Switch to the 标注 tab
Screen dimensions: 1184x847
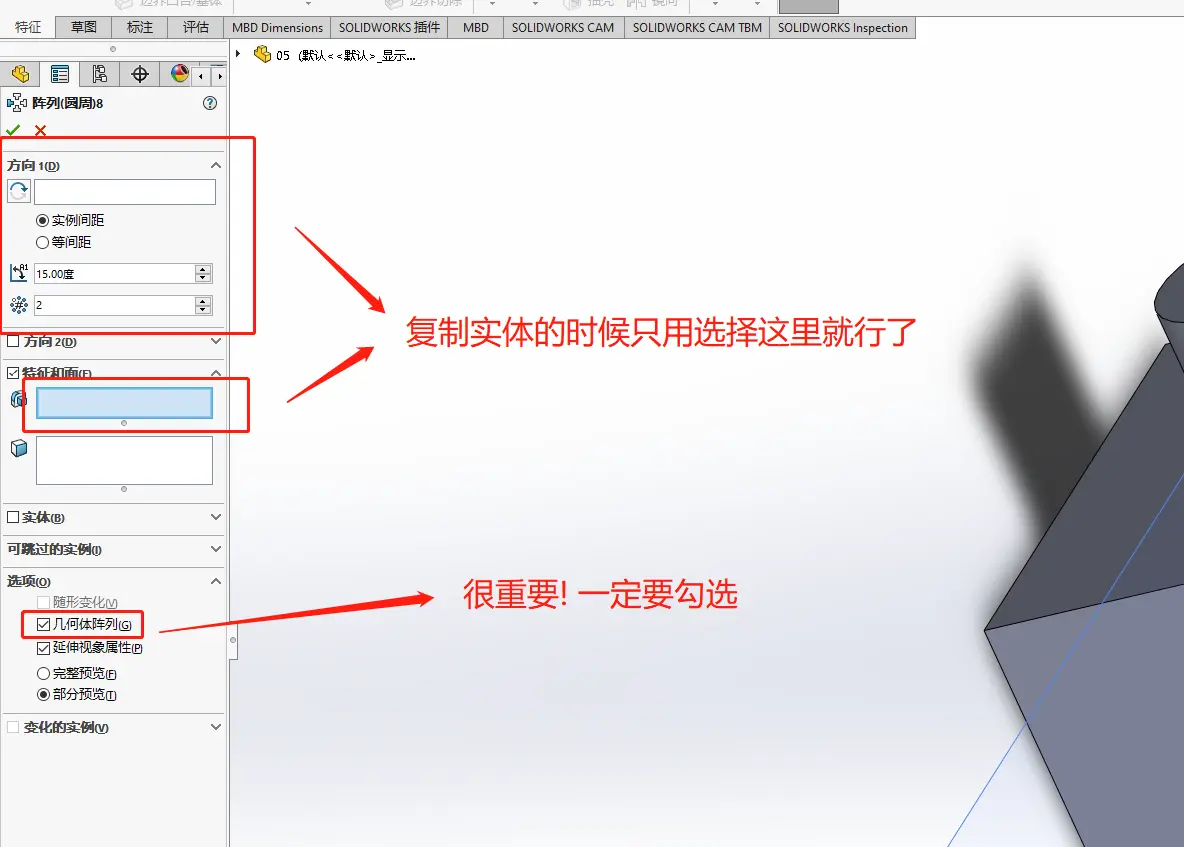[x=140, y=27]
